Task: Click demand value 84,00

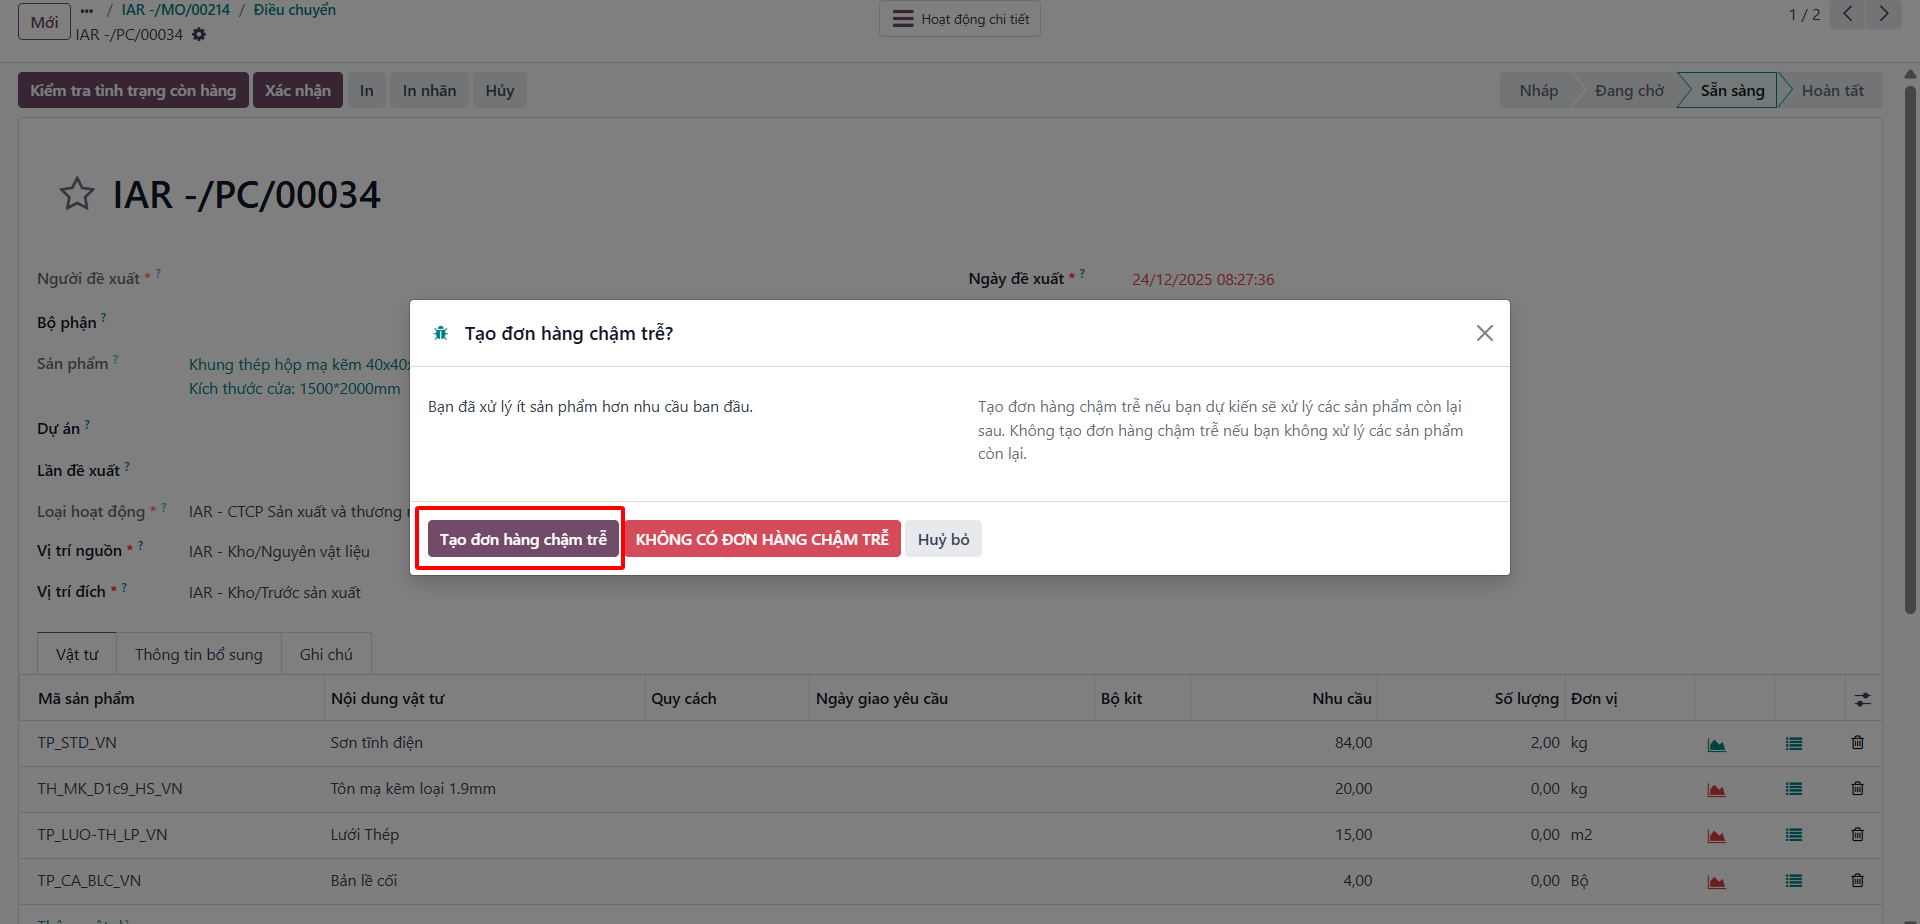Action: (1353, 743)
